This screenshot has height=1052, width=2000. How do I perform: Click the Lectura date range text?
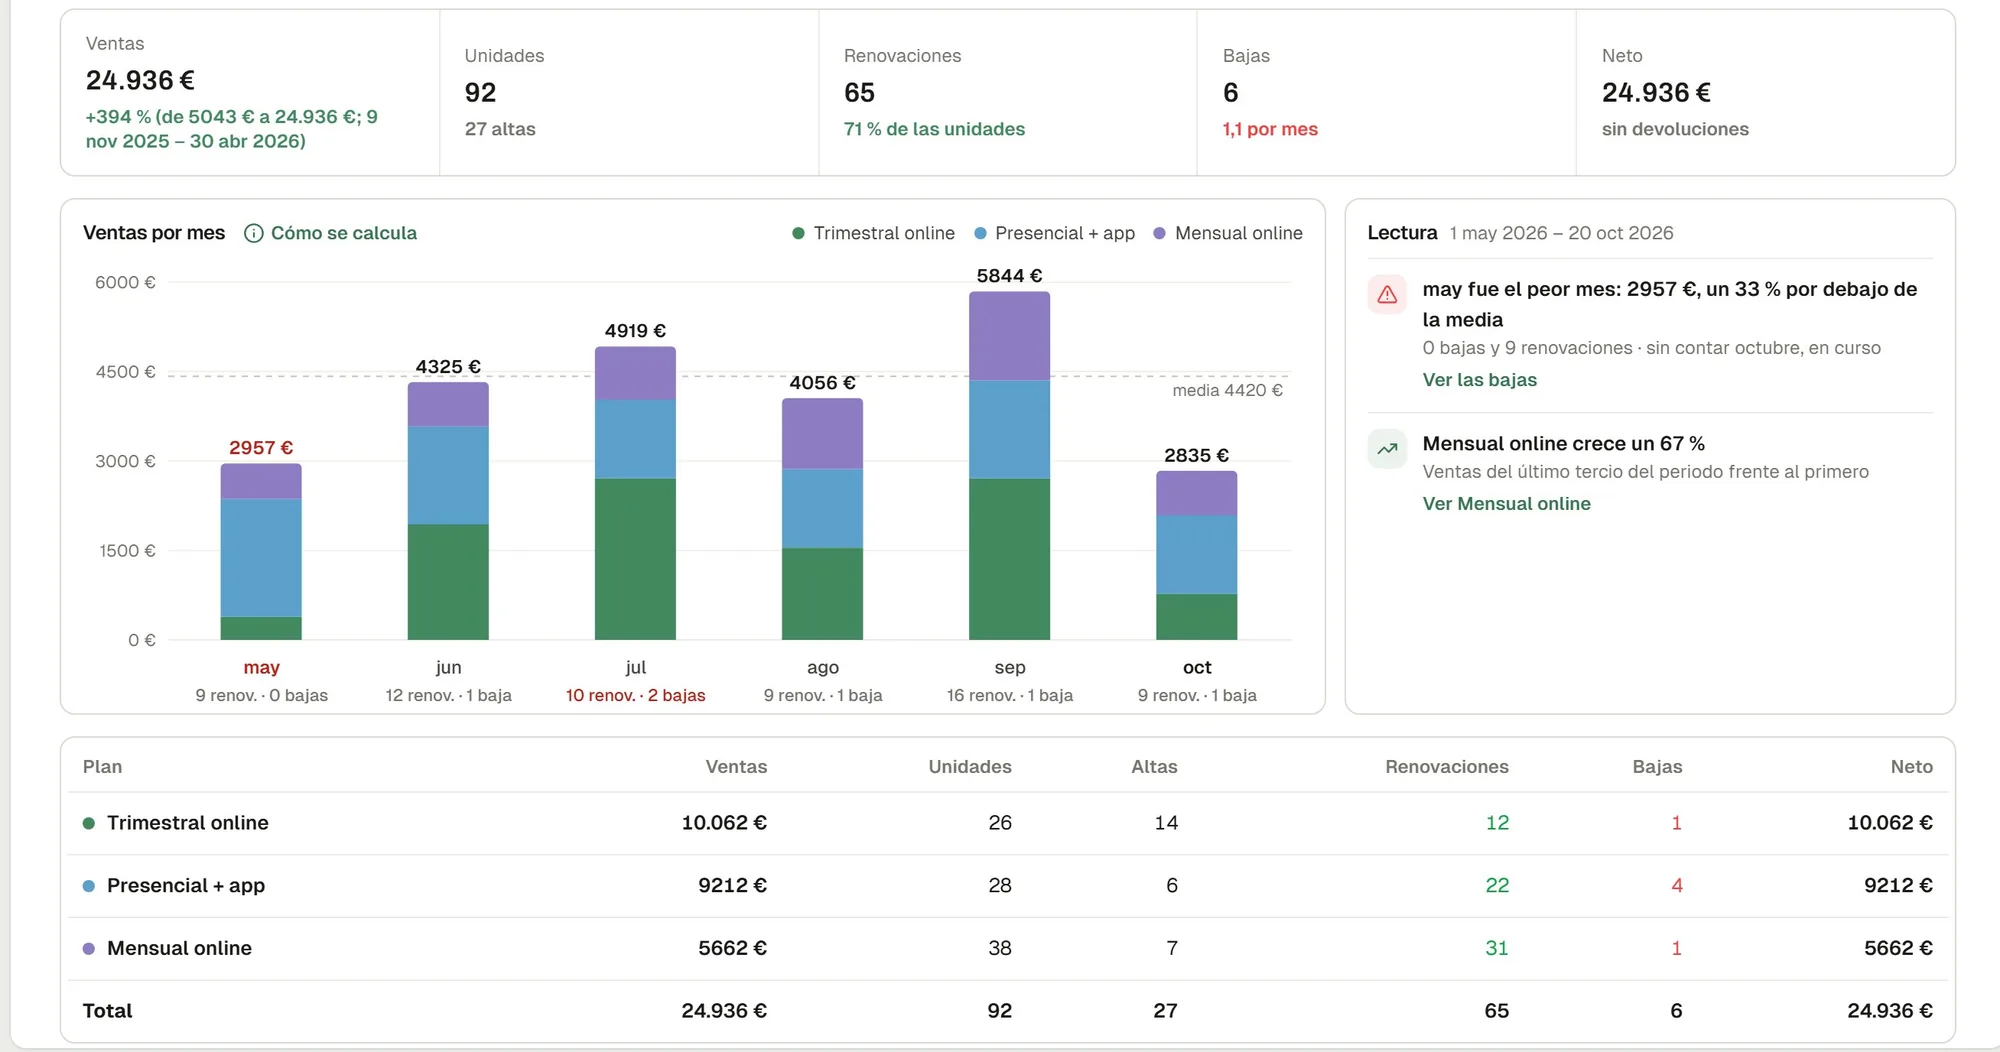click(x=1561, y=233)
